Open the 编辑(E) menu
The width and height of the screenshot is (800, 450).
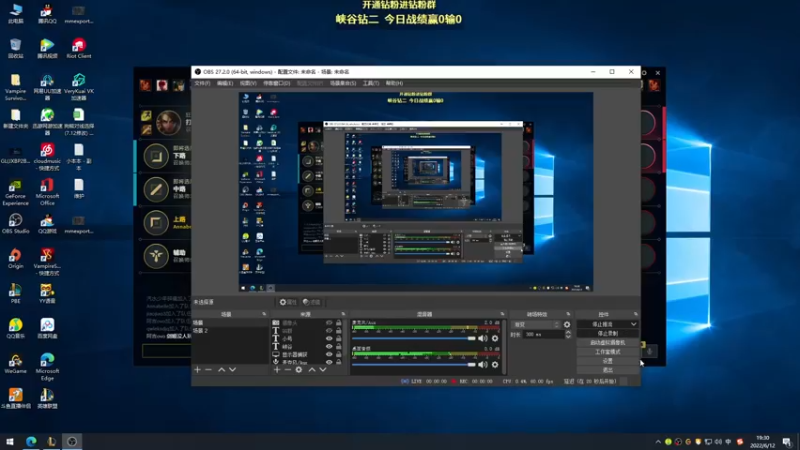tap(224, 83)
